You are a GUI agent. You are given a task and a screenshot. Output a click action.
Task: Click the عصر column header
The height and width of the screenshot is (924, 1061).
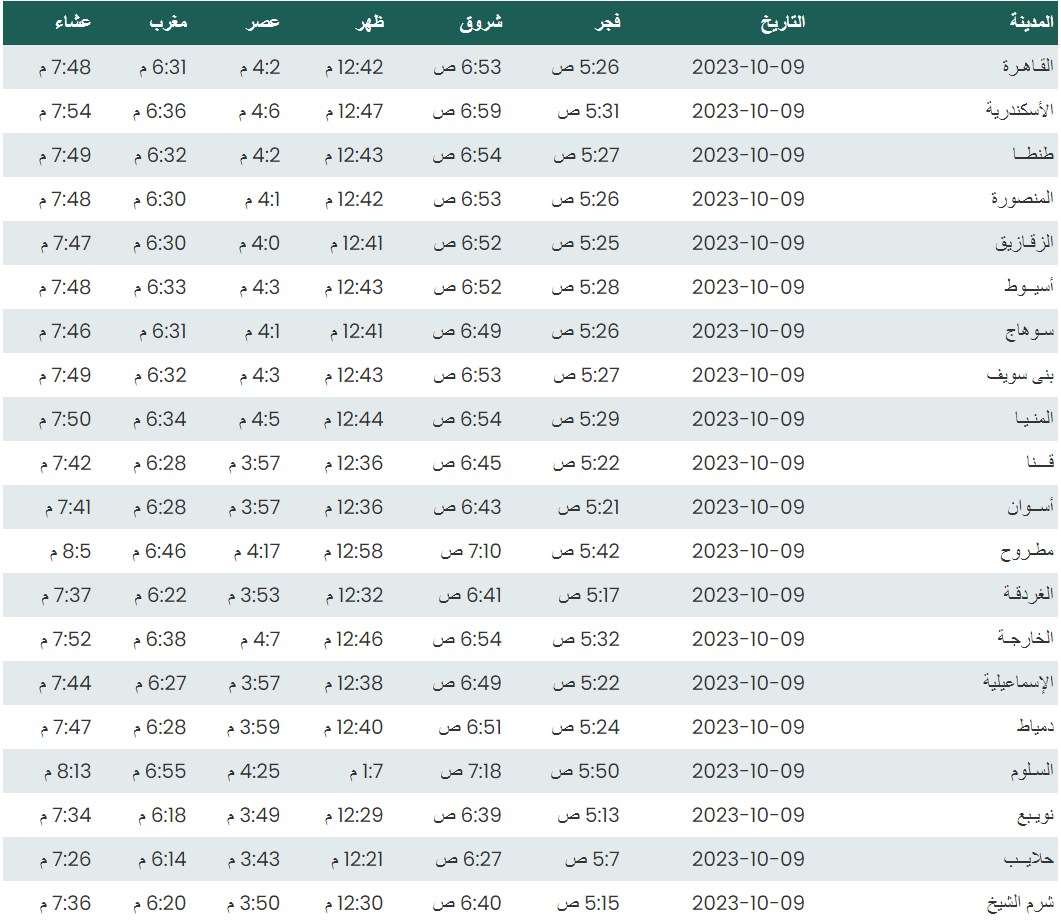click(x=264, y=22)
